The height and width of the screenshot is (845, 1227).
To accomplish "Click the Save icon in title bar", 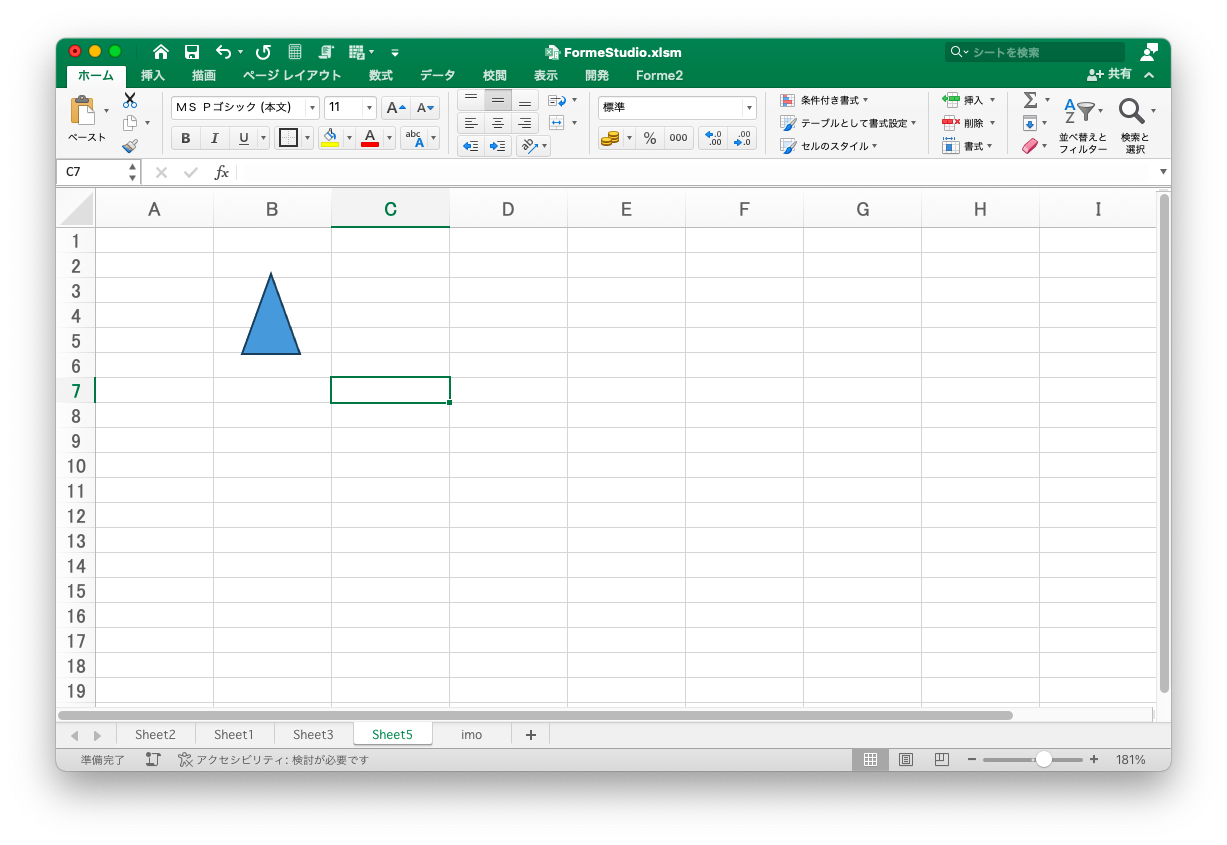I will tap(192, 52).
